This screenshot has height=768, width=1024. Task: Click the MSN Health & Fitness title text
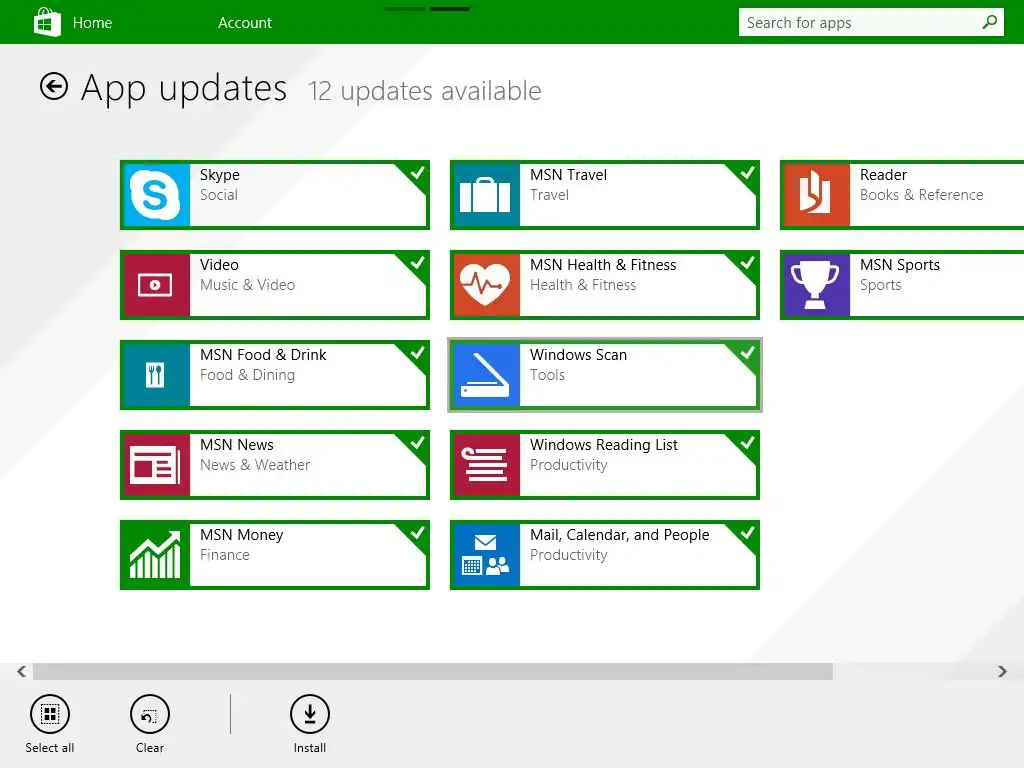coord(603,265)
